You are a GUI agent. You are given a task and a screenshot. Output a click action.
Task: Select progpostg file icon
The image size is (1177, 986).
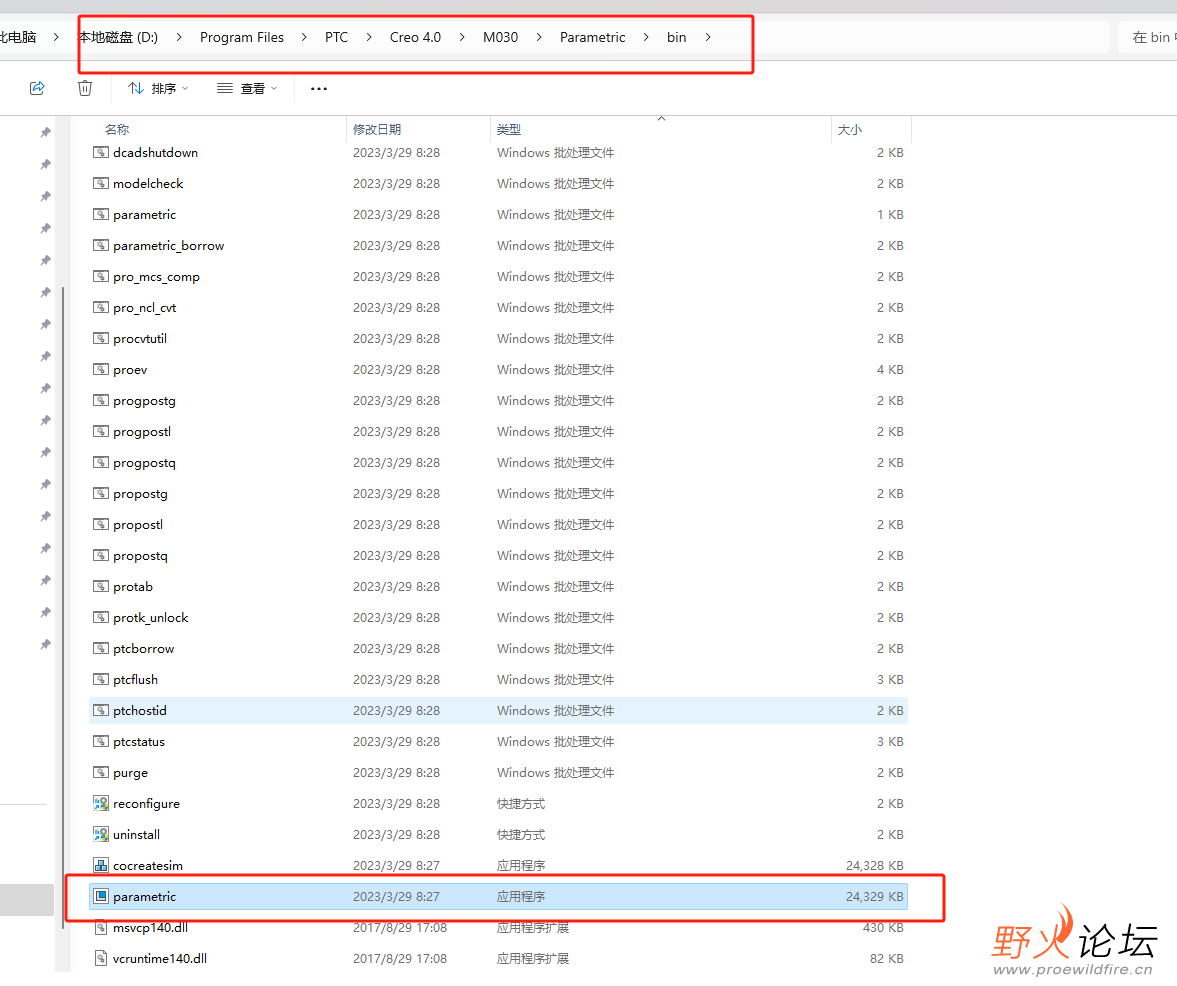pyautogui.click(x=101, y=401)
